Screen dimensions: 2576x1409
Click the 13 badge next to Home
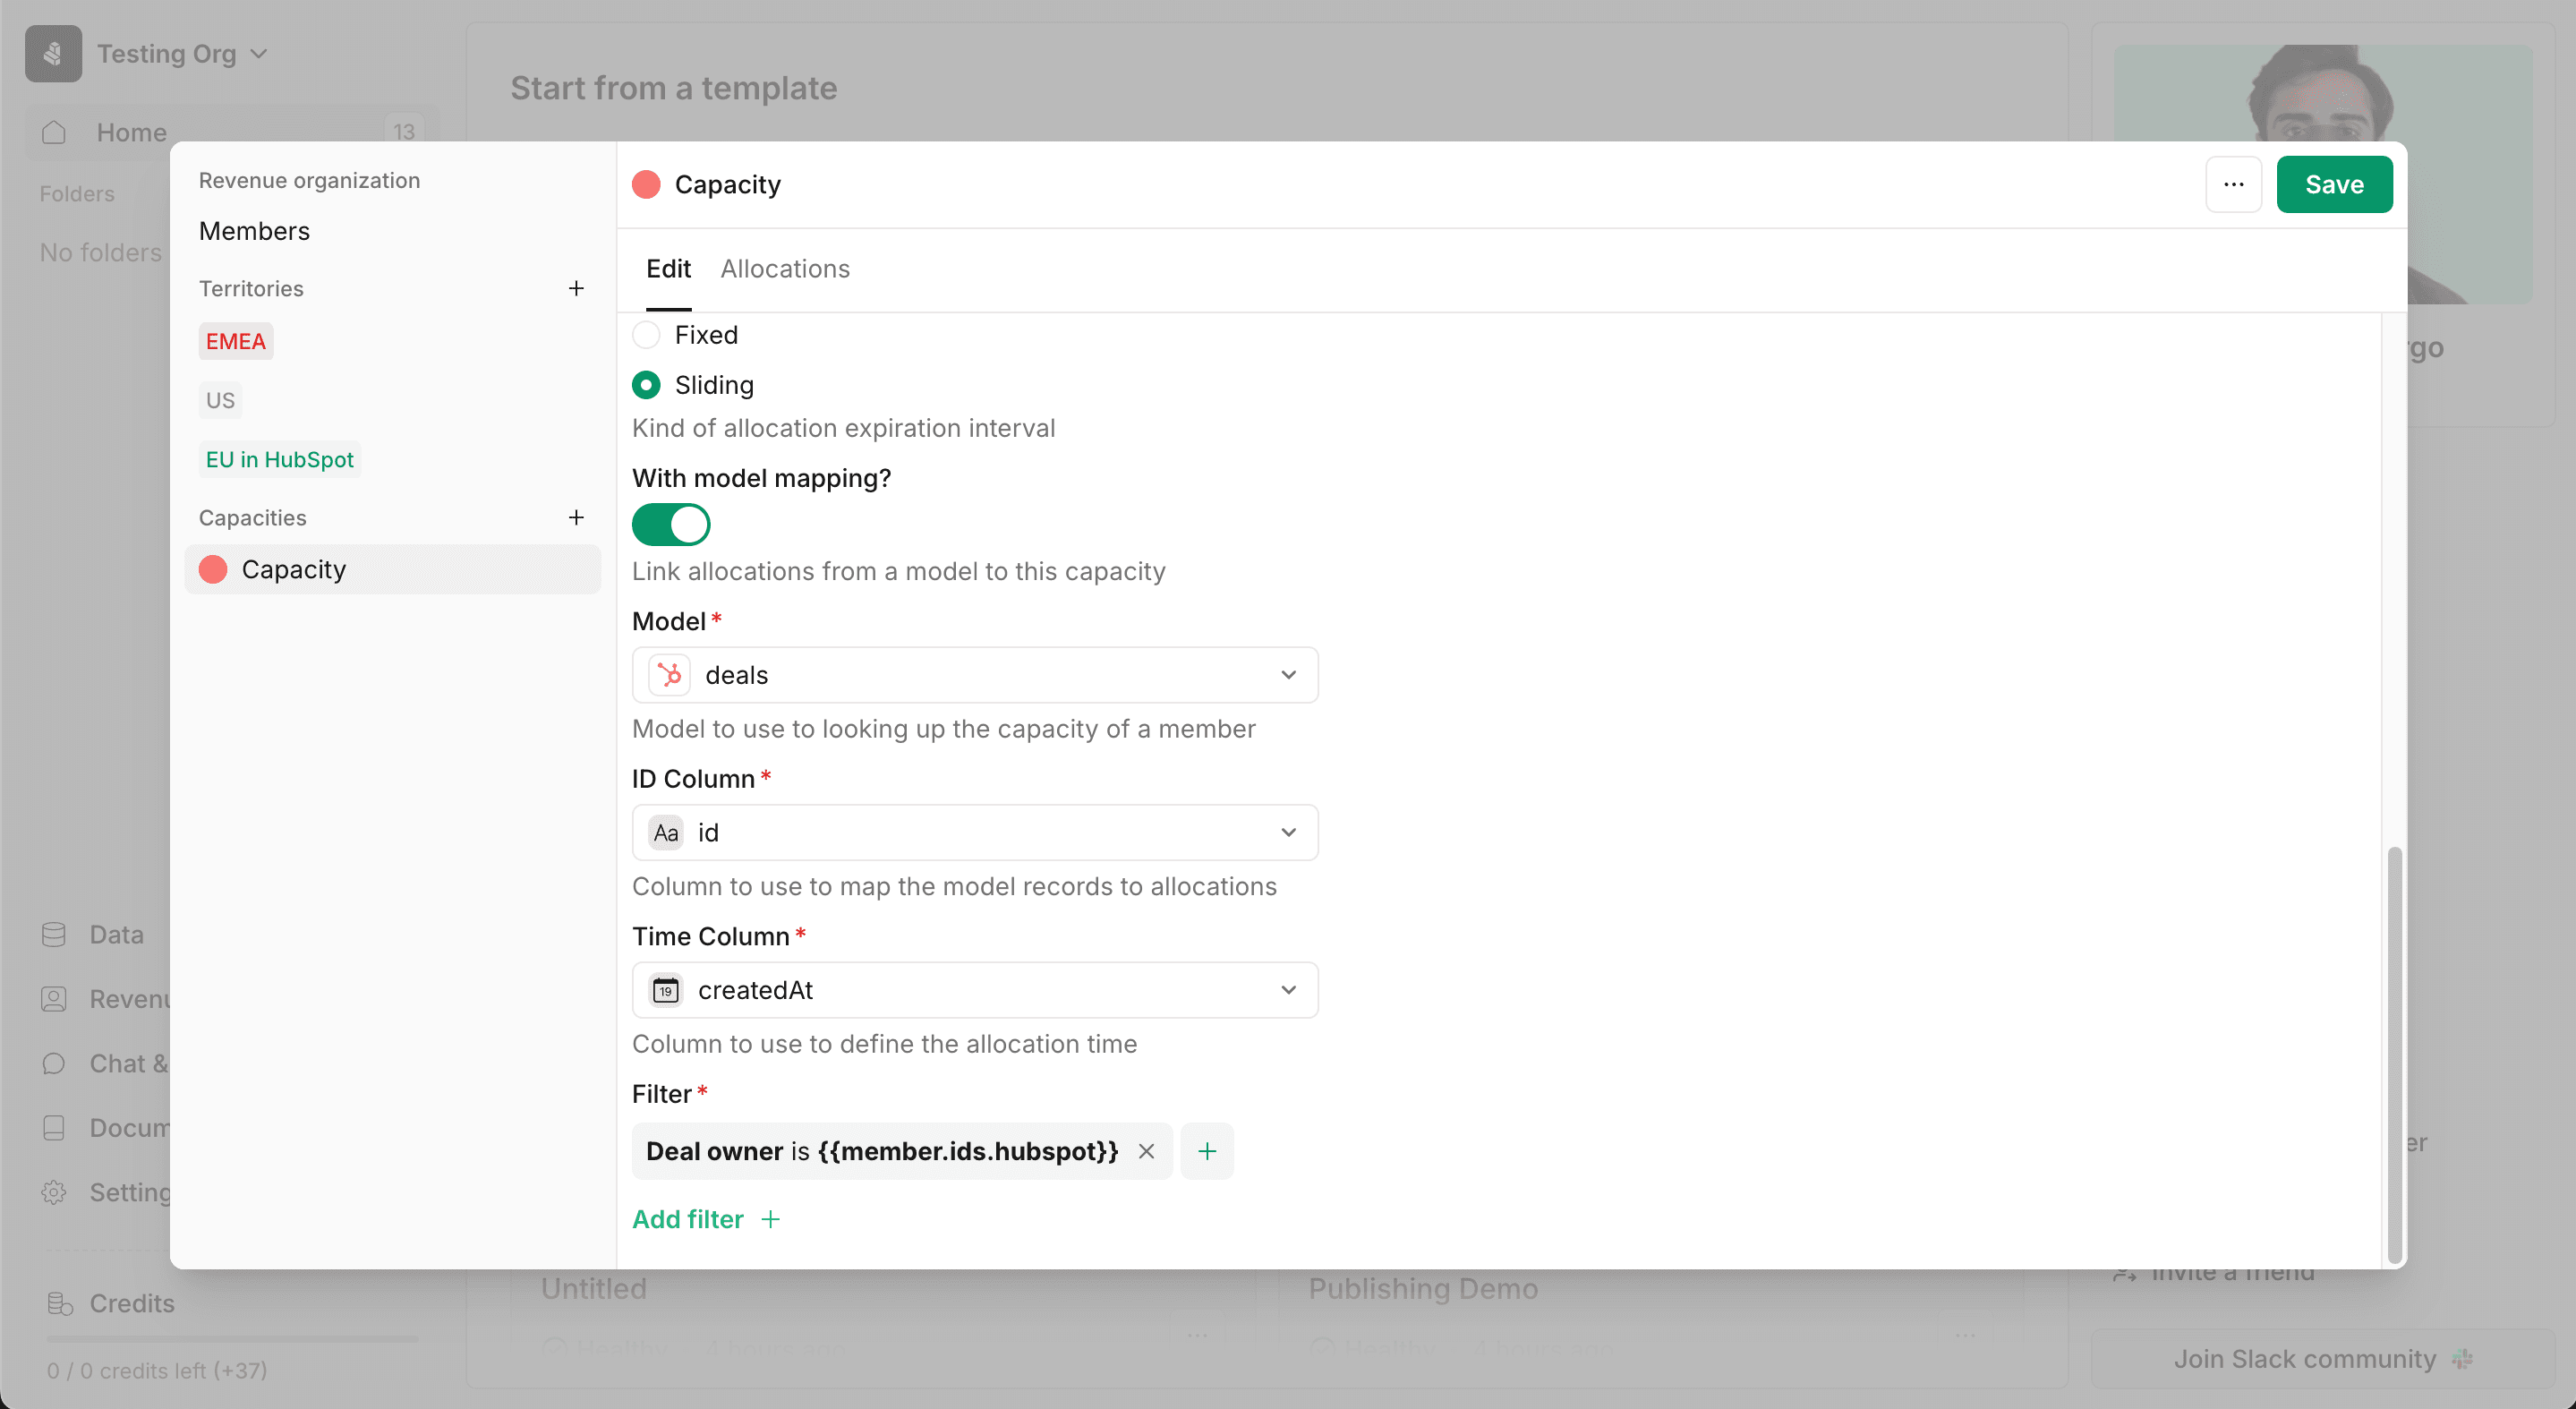404,132
